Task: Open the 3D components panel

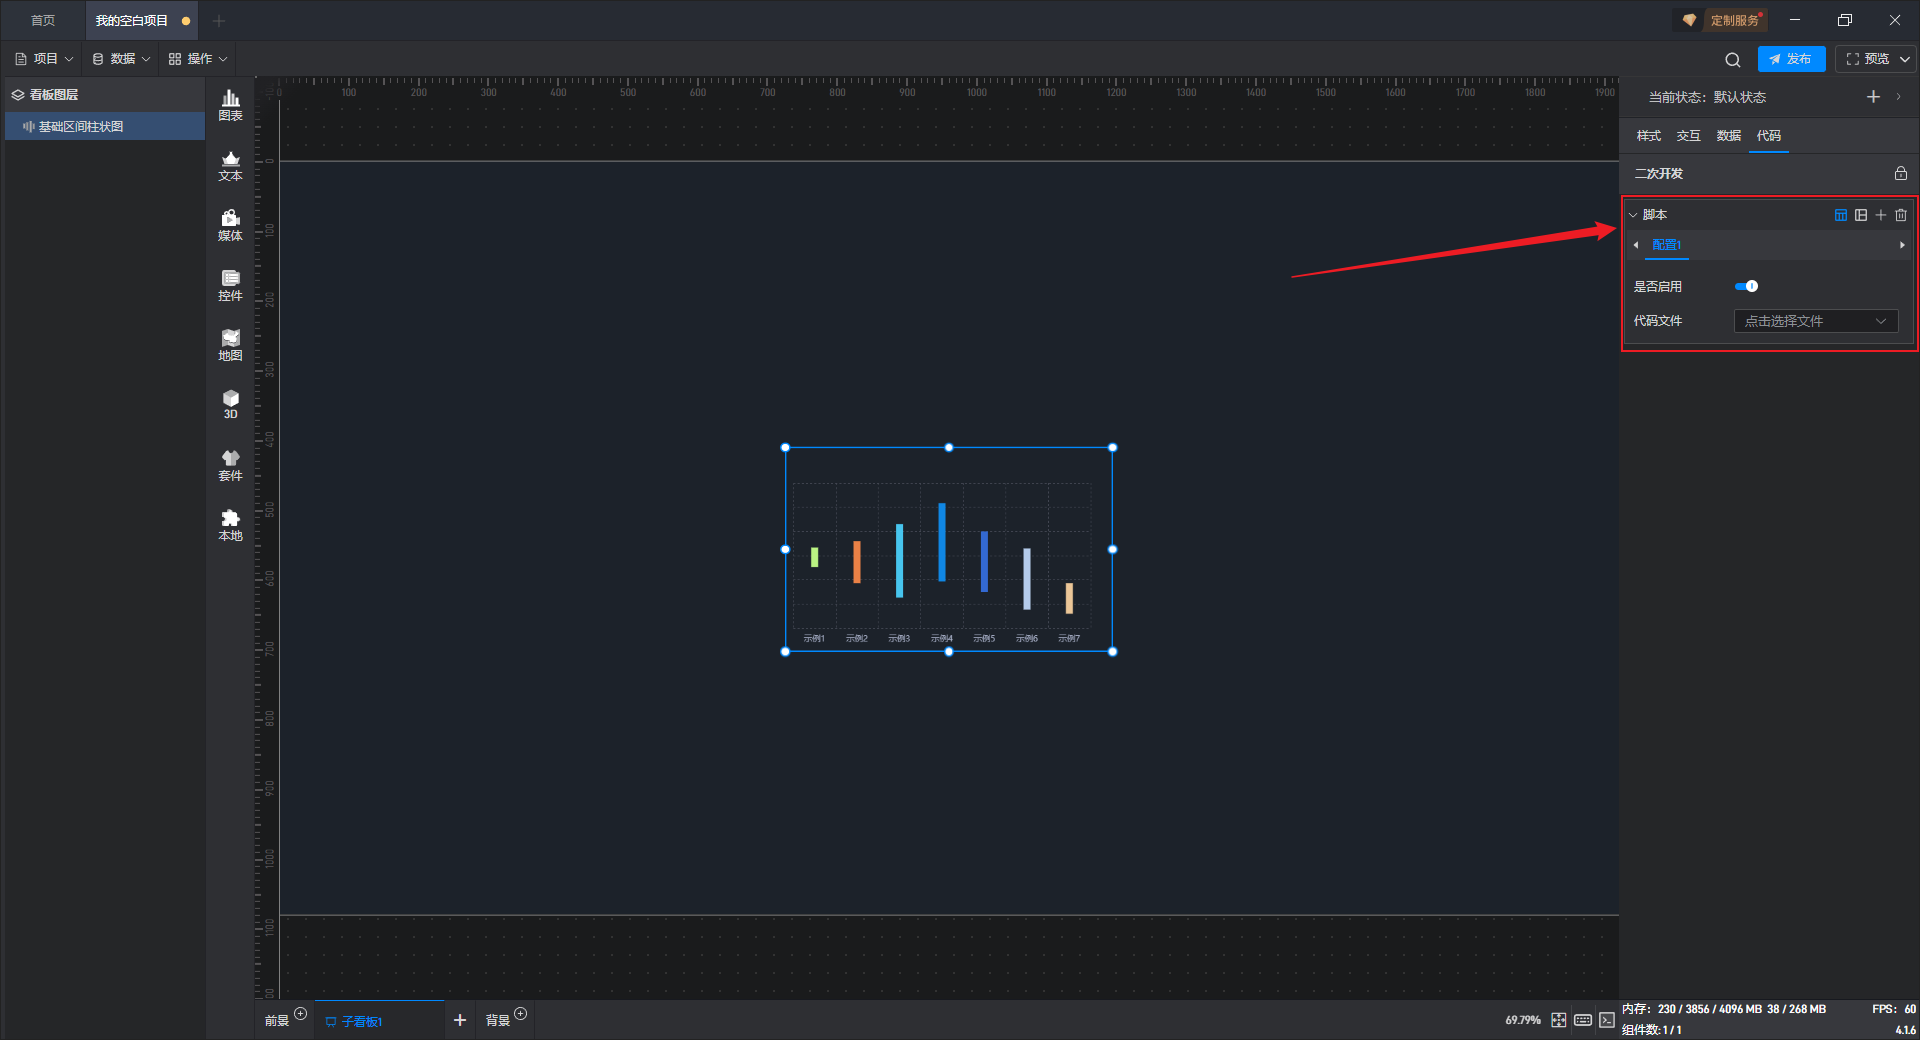Action: click(x=230, y=404)
